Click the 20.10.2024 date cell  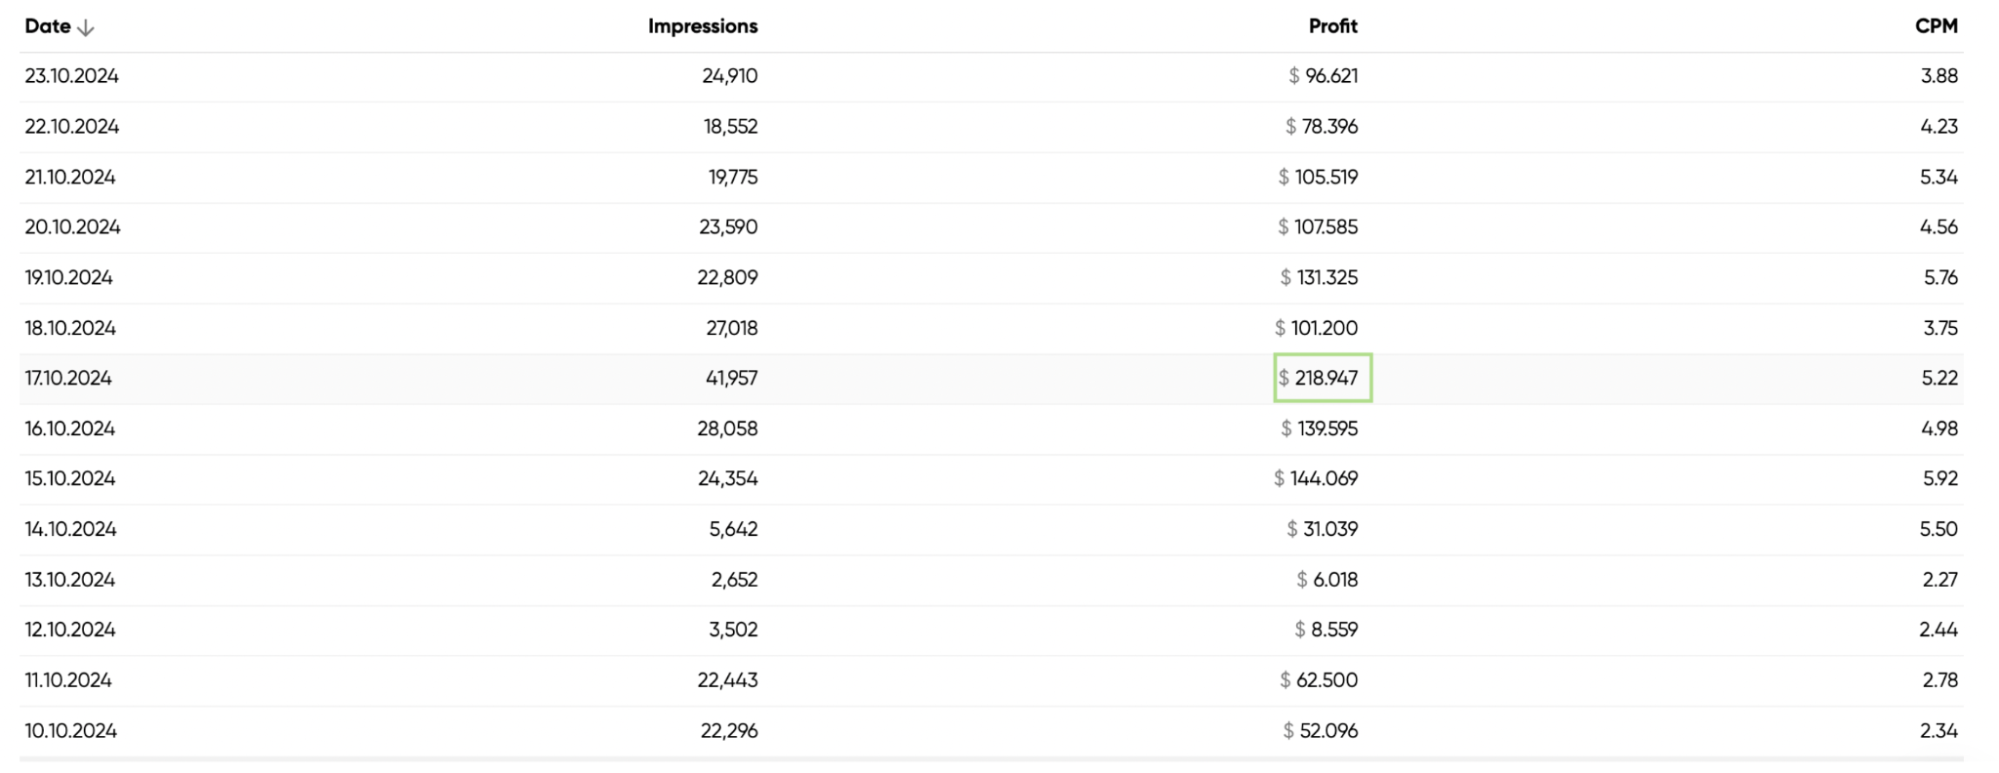click(72, 227)
